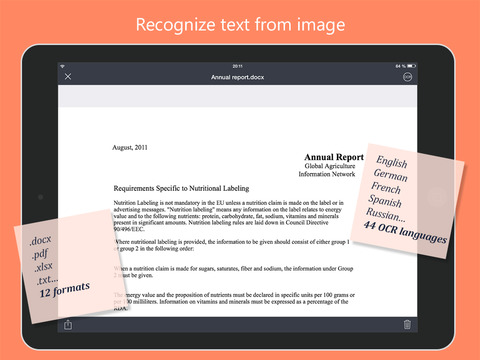The image size is (480, 360).
Task: Click 'Spanish' on the languages note
Action: [385, 201]
